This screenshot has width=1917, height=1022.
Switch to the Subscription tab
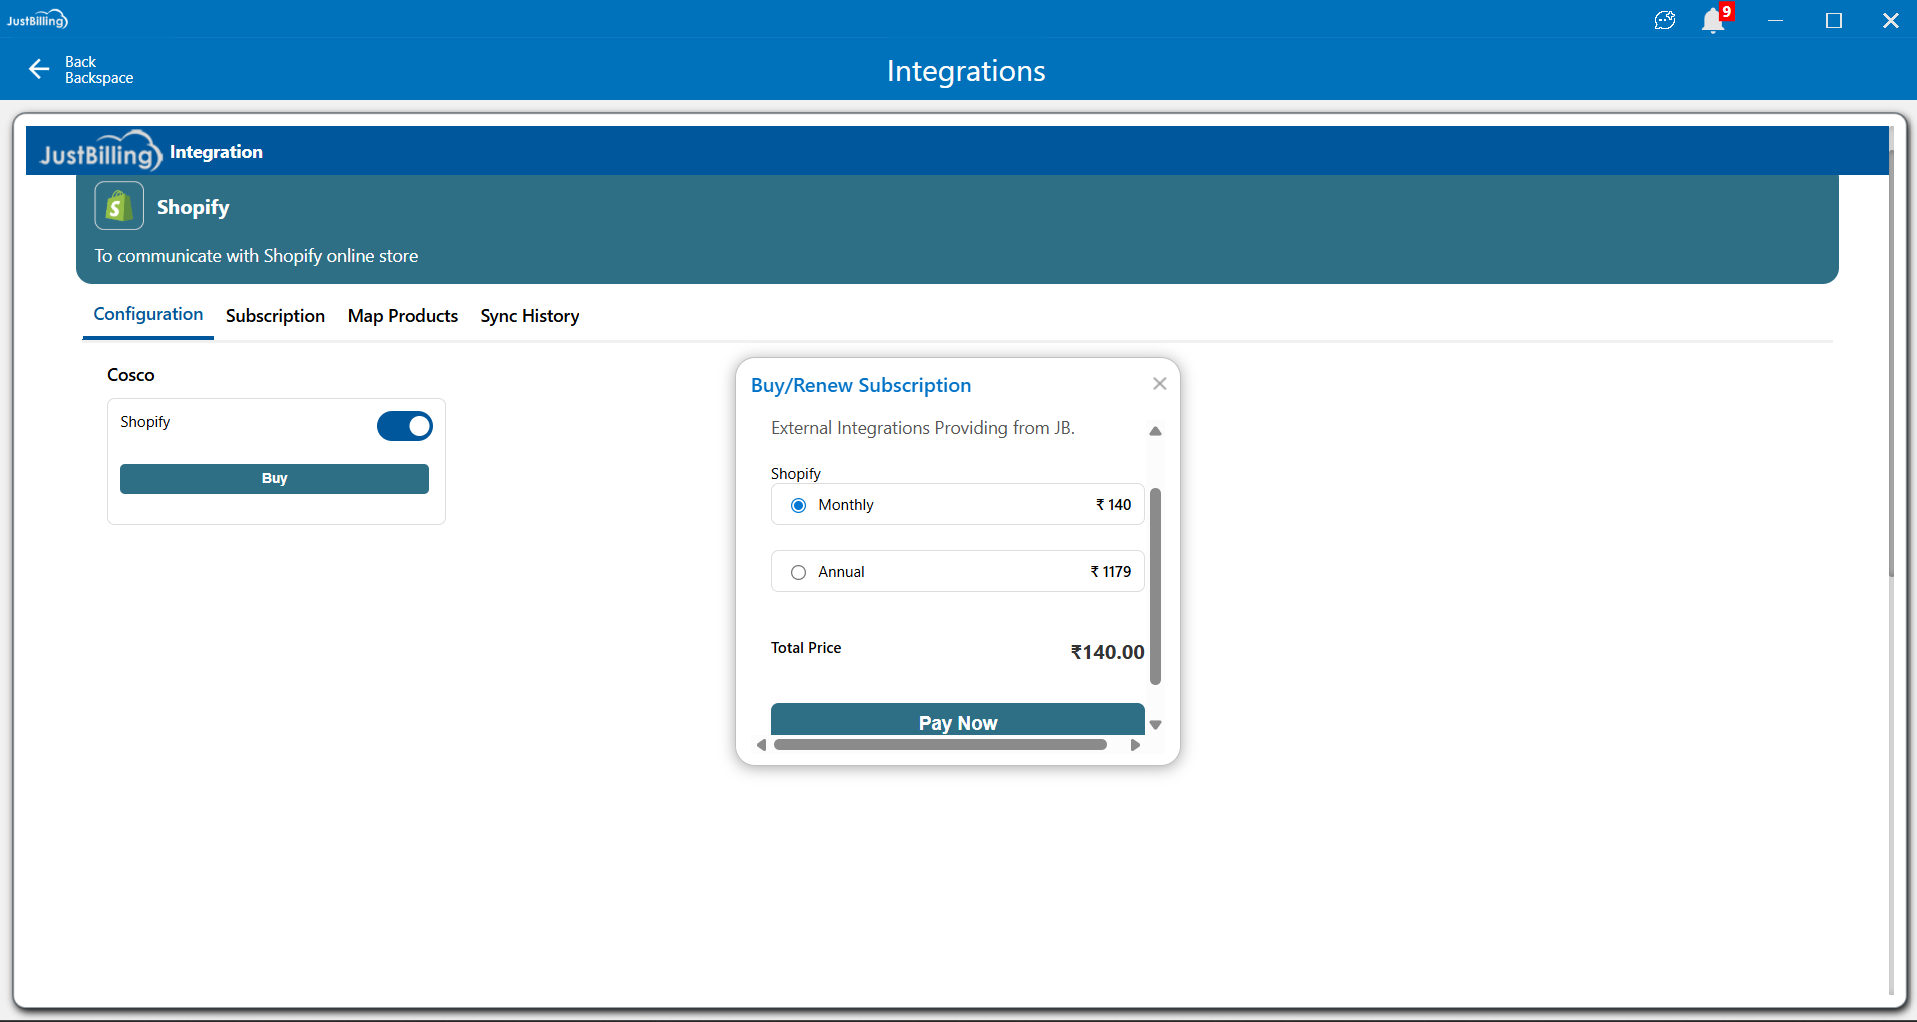275,316
